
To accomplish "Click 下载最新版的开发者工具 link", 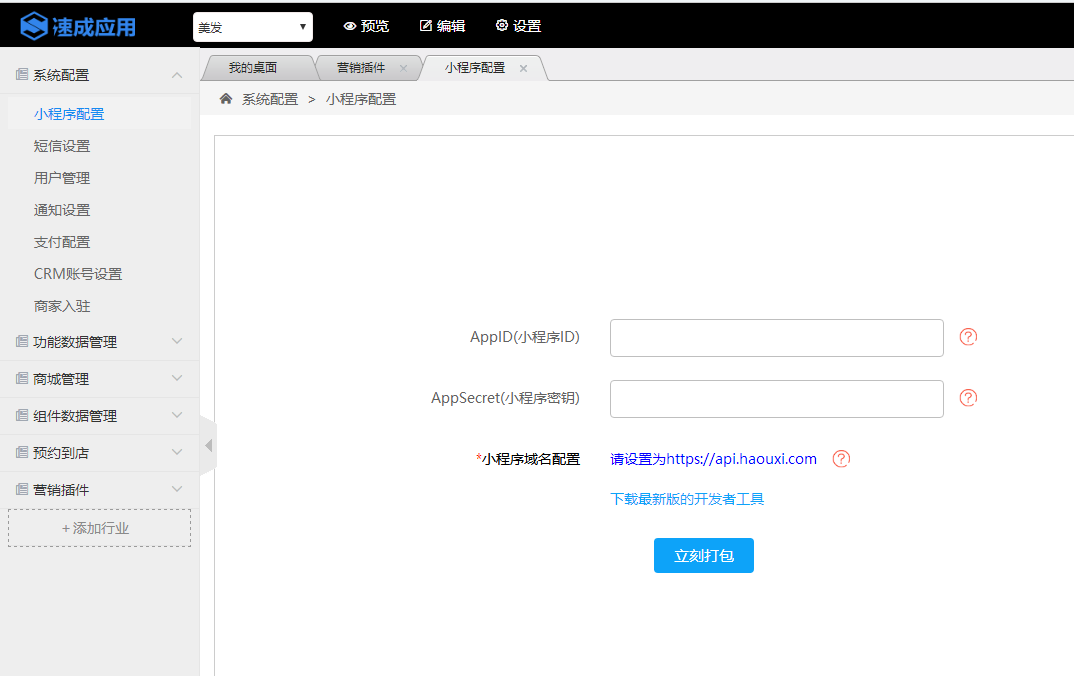I will coord(687,499).
